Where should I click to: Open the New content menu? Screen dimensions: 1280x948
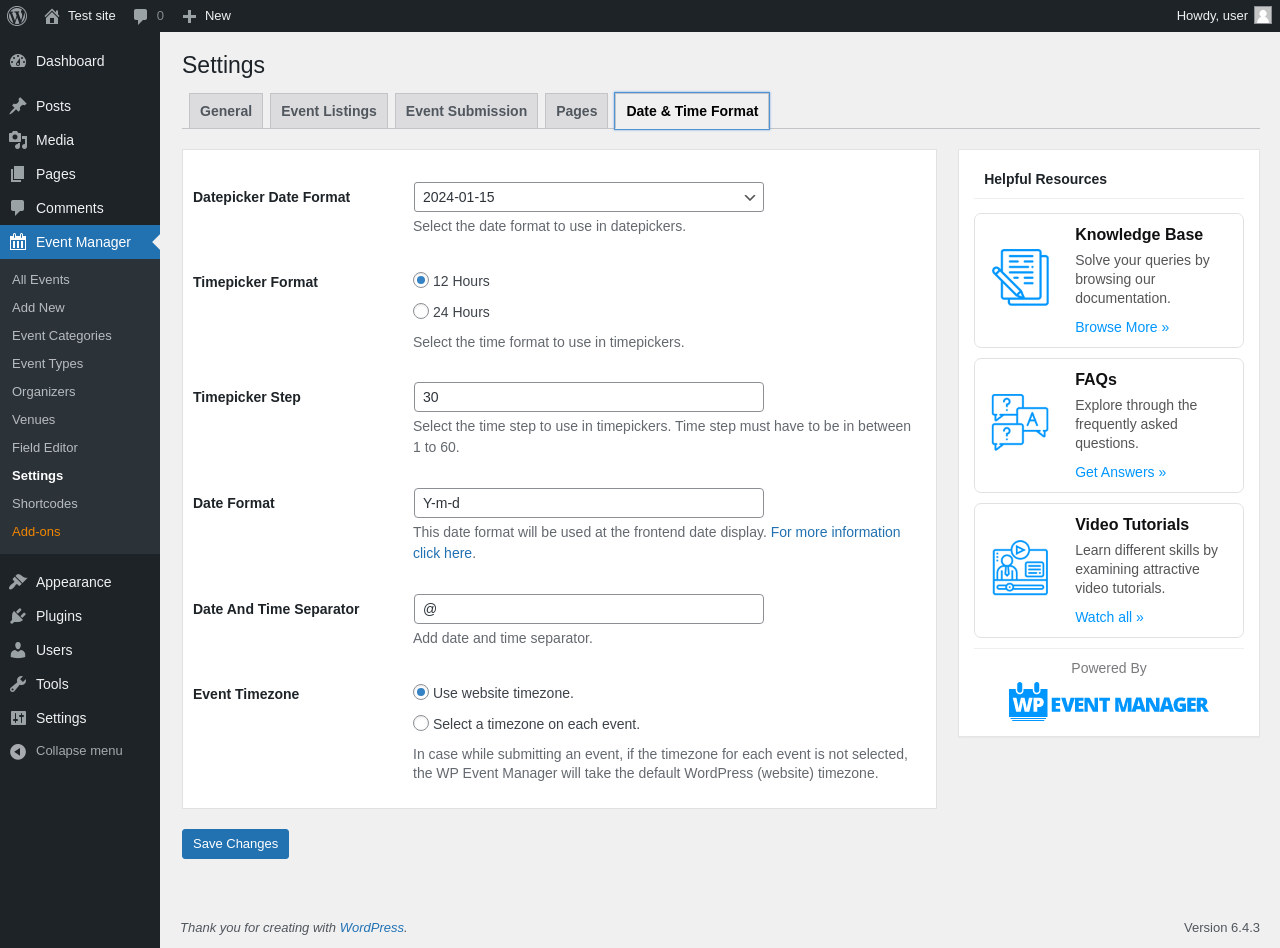pyautogui.click(x=207, y=16)
